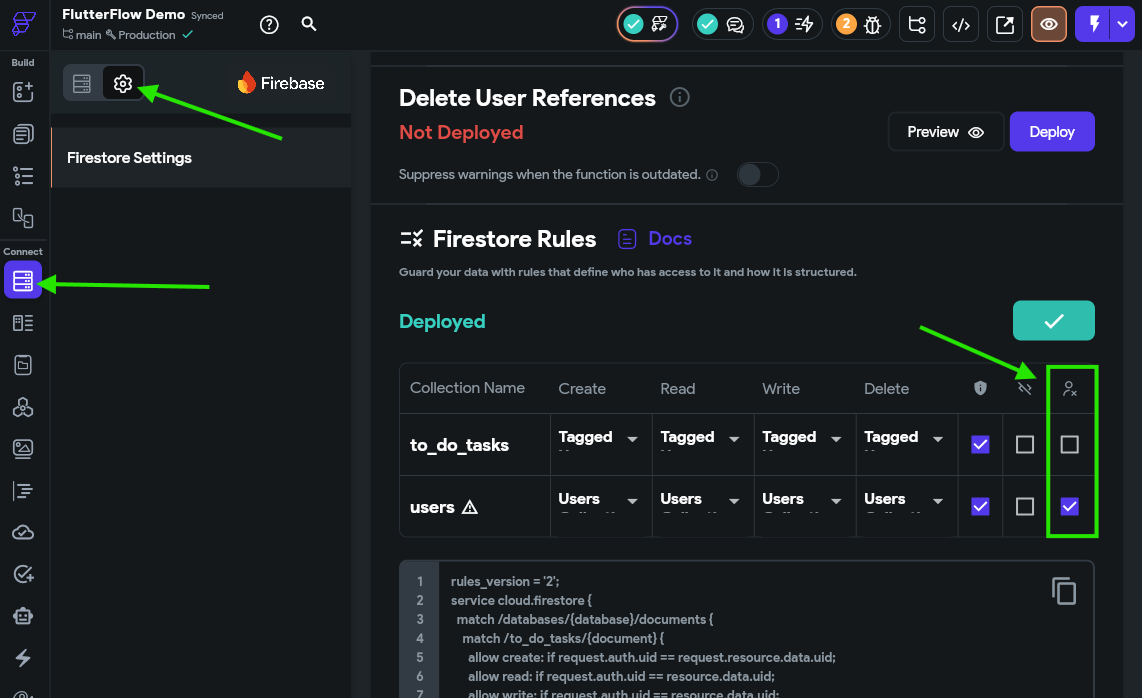Open the Firestore database sidebar icon
Image resolution: width=1142 pixels, height=698 pixels.
click(x=23, y=280)
